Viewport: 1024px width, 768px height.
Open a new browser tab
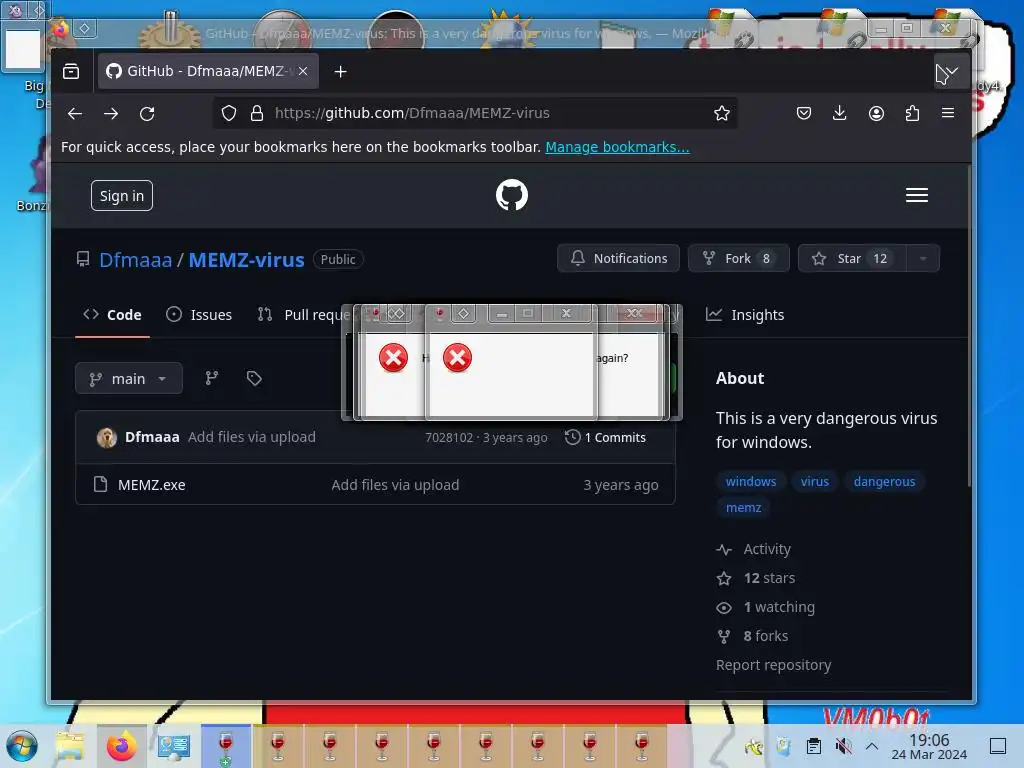[340, 72]
